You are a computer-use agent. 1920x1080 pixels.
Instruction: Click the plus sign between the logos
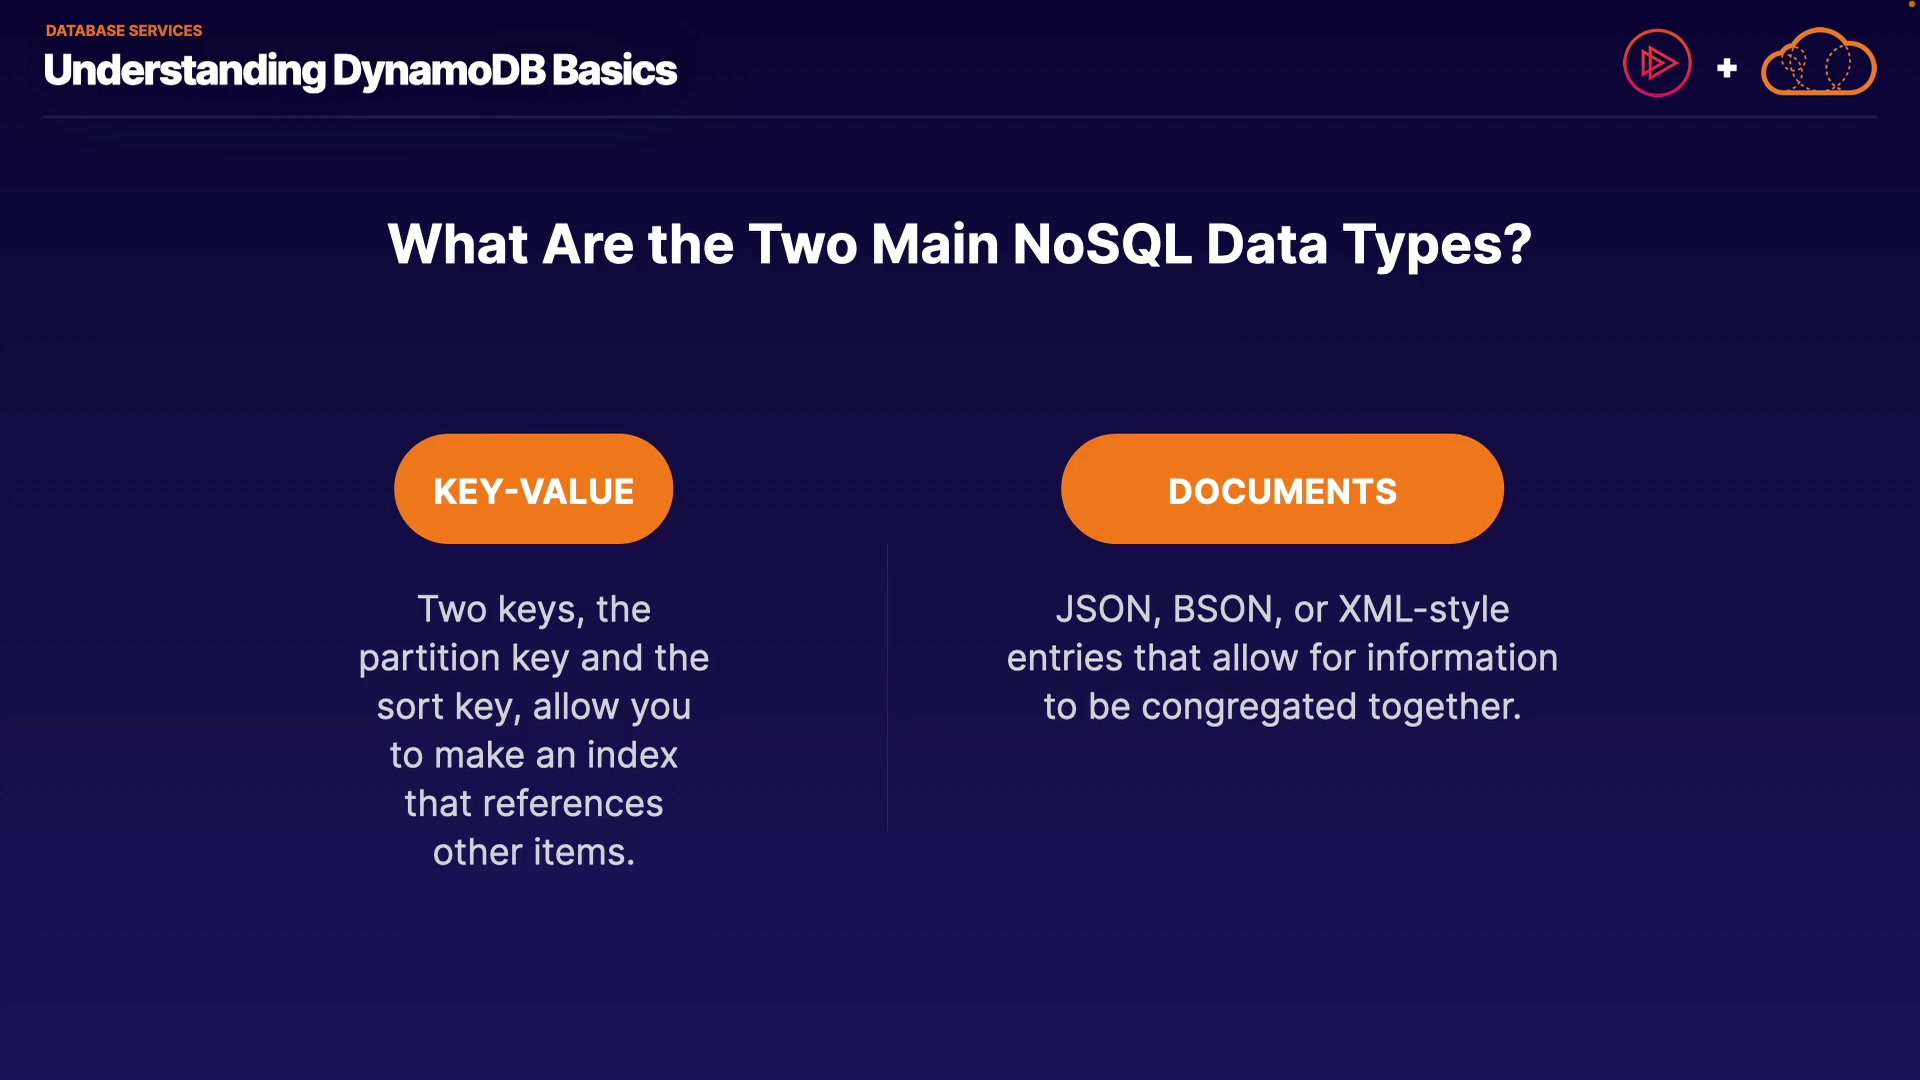[x=1726, y=68]
